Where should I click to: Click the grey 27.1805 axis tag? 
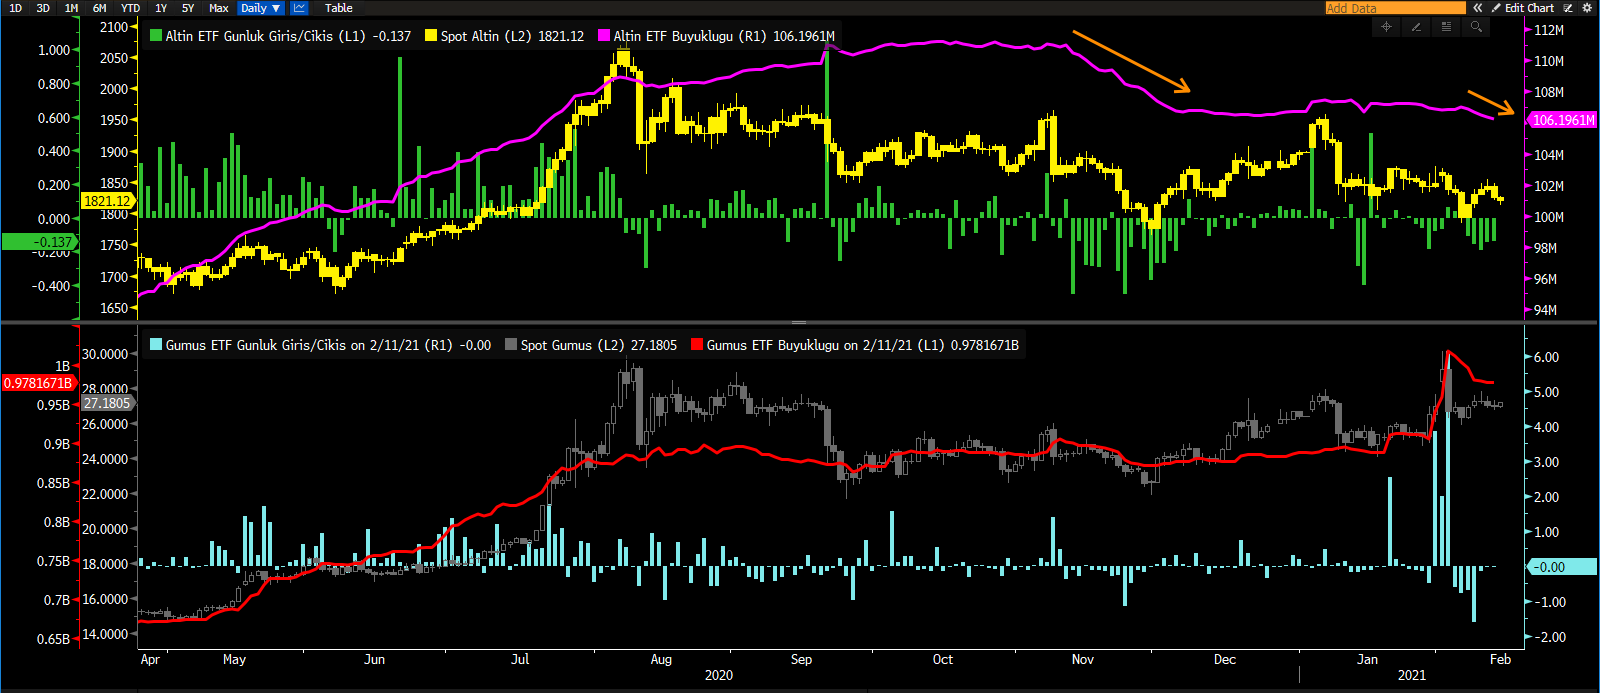pos(107,403)
